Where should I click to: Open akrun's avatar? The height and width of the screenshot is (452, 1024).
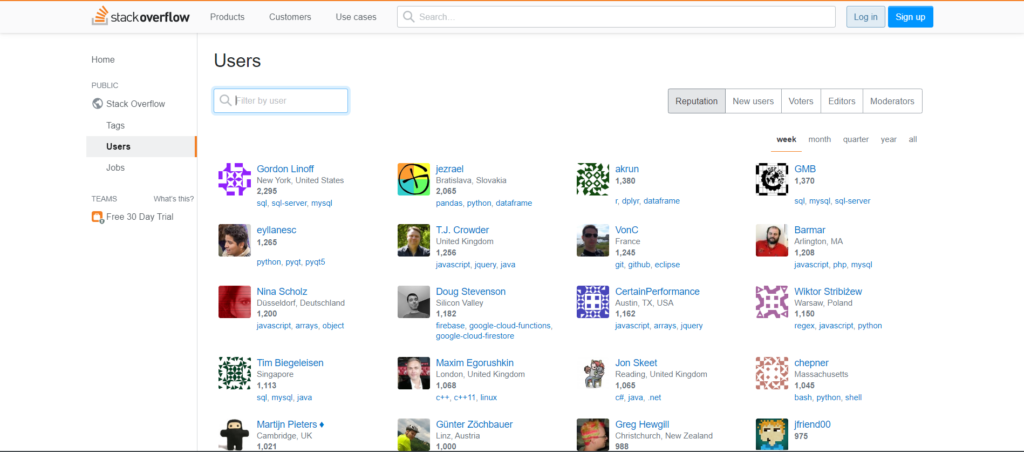click(593, 180)
